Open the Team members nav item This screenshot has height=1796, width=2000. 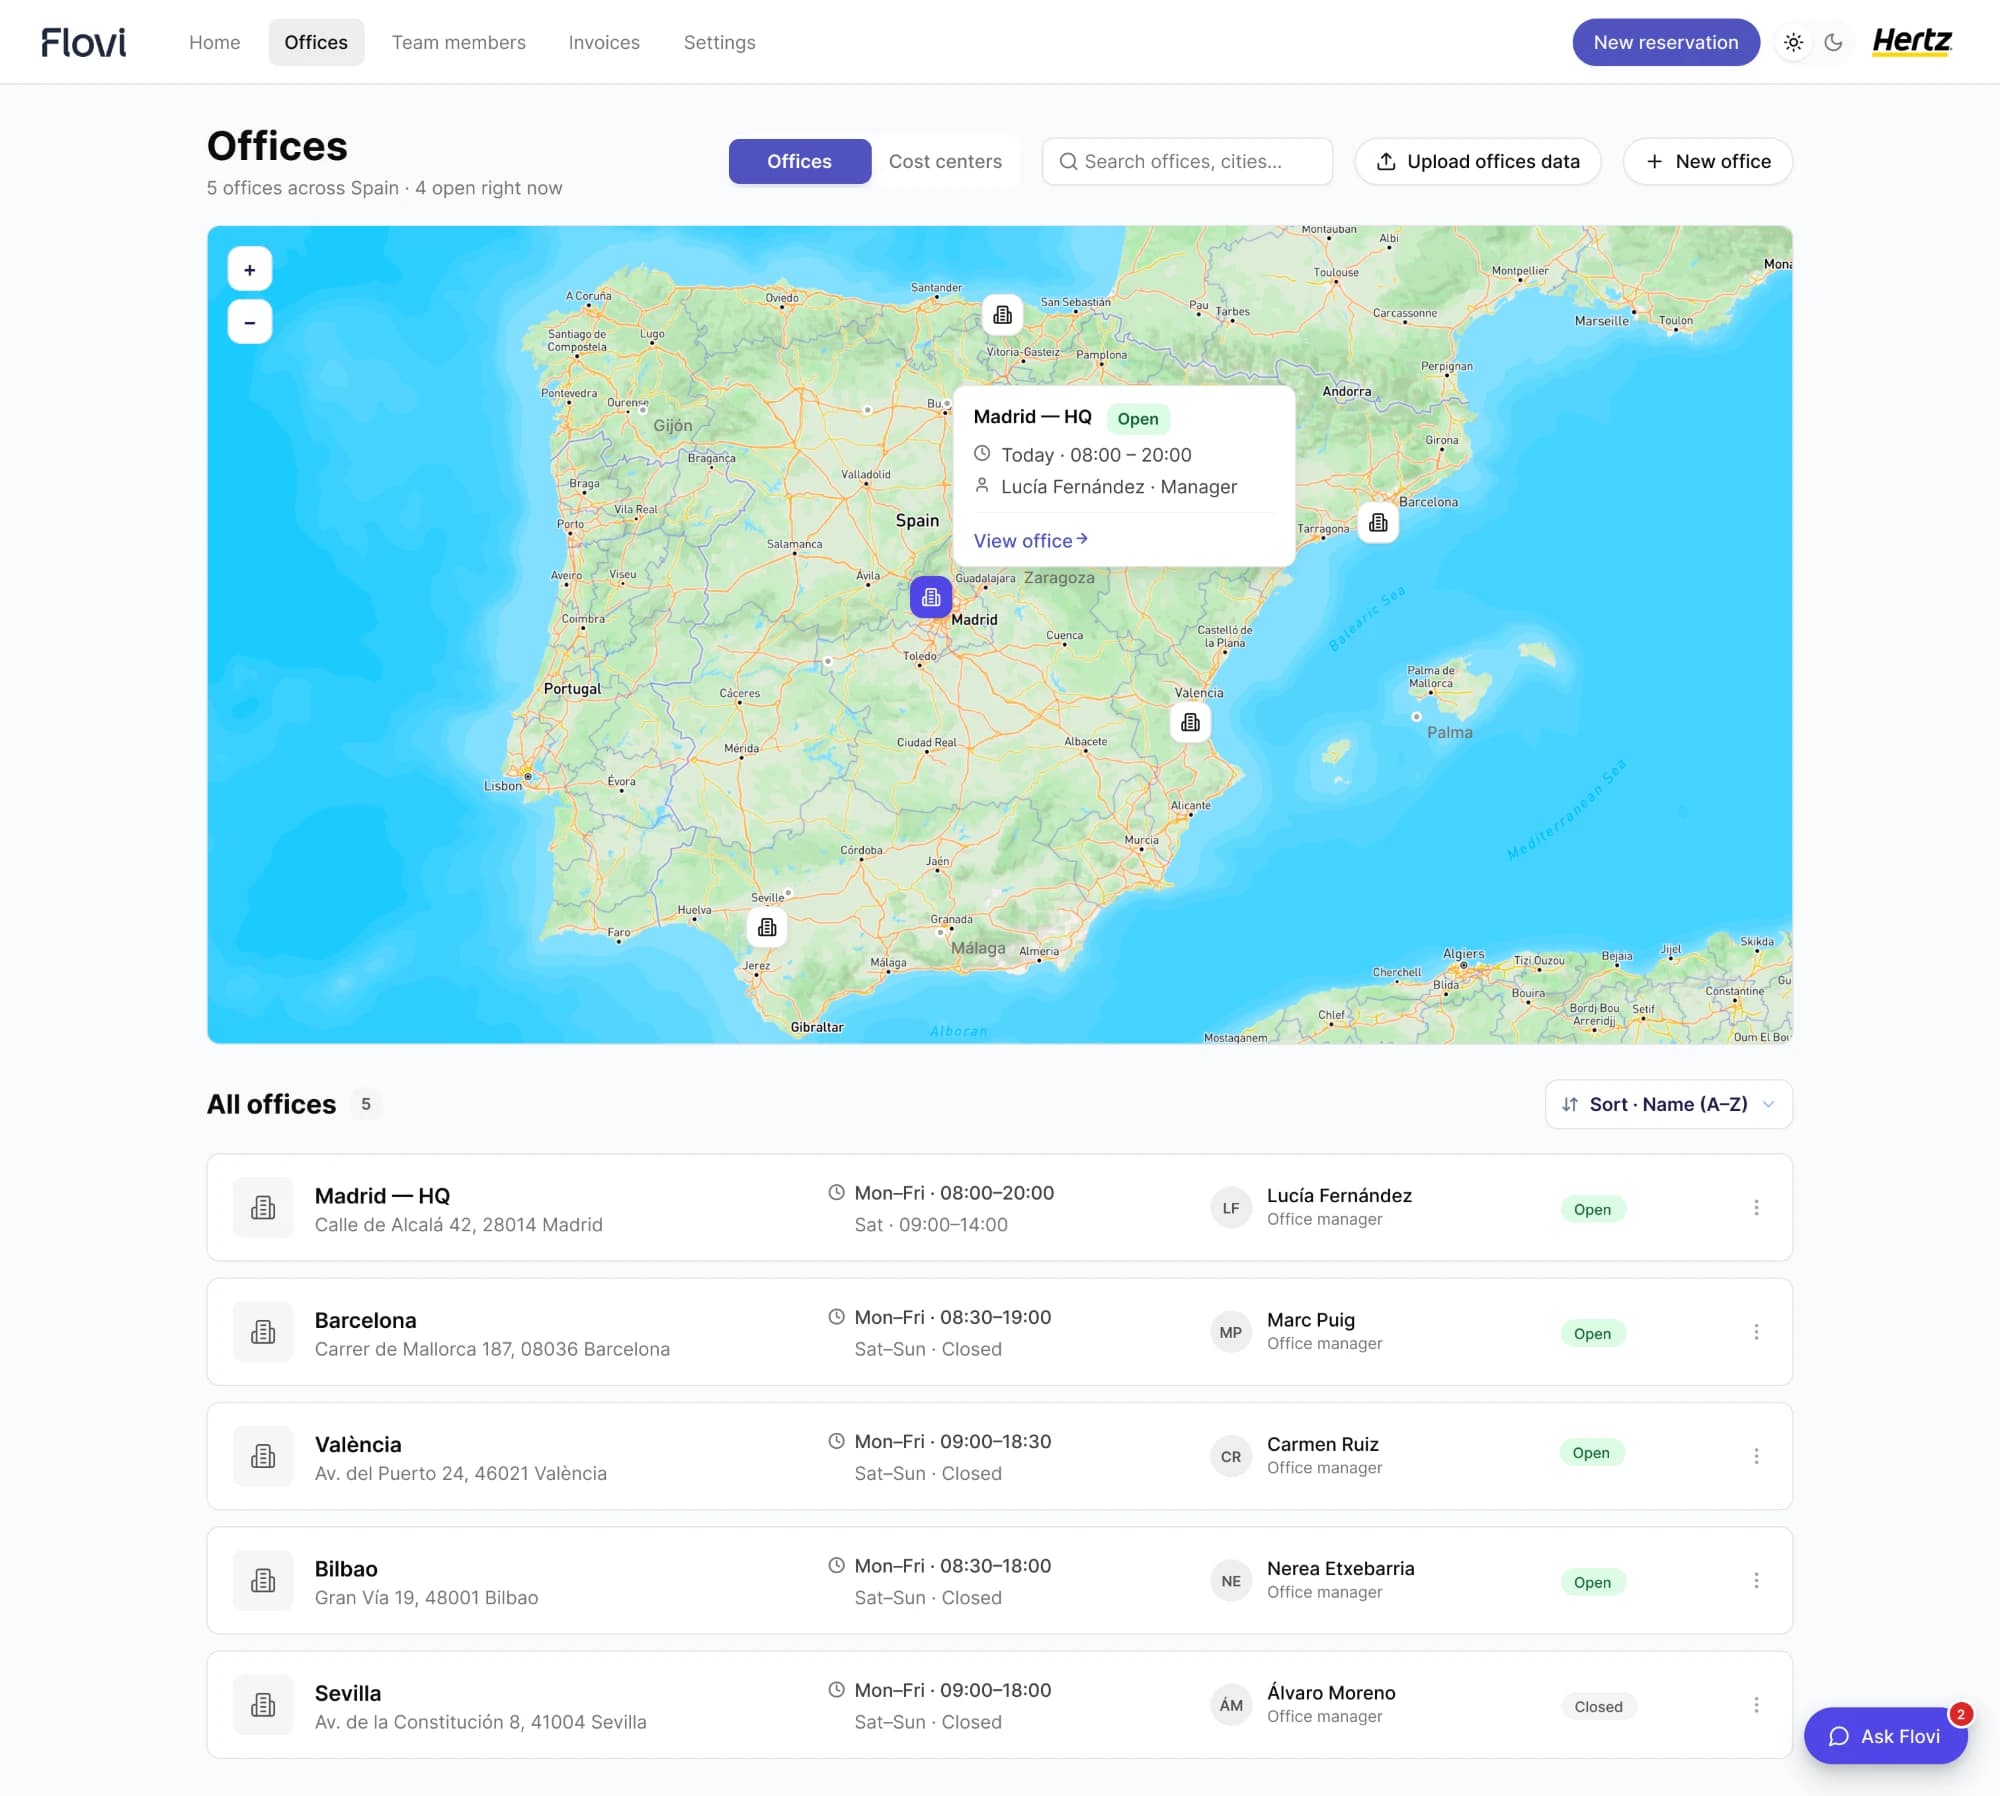click(x=459, y=42)
